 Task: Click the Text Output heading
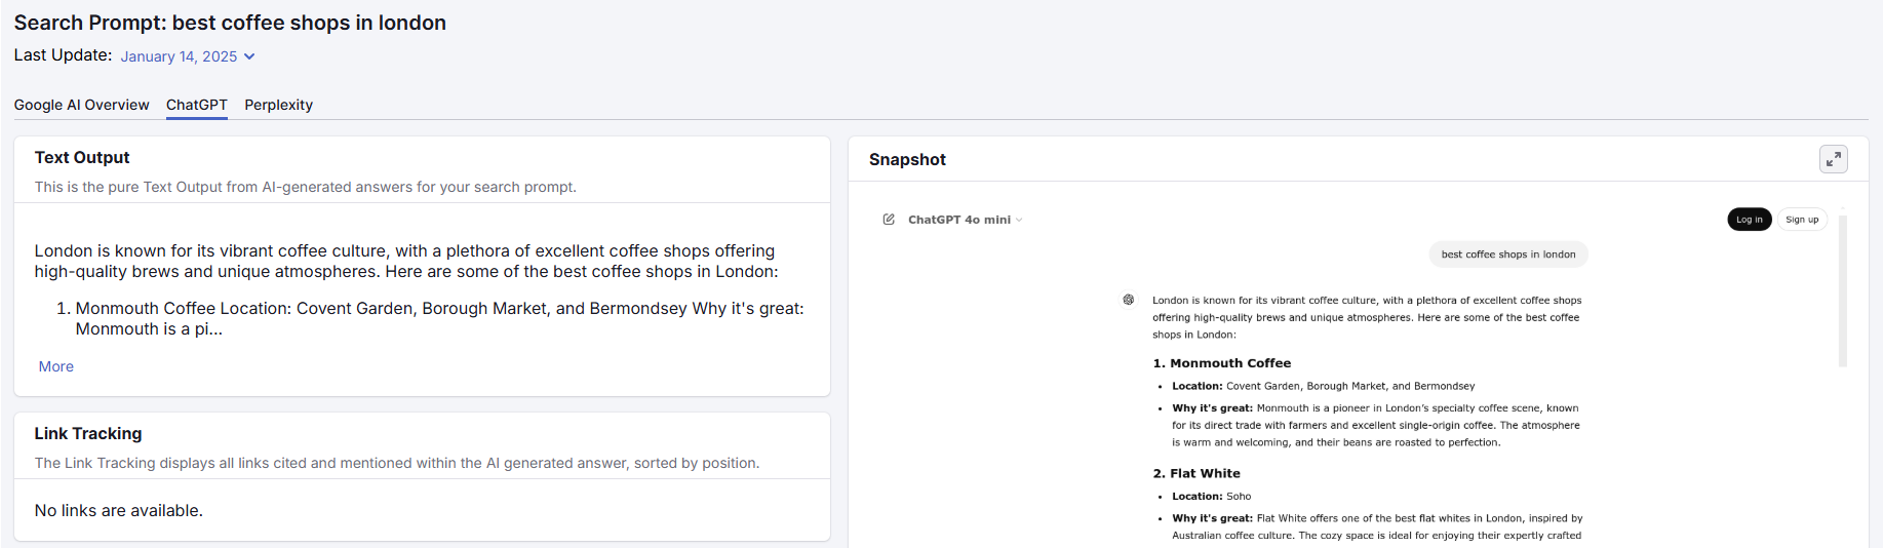click(x=82, y=158)
